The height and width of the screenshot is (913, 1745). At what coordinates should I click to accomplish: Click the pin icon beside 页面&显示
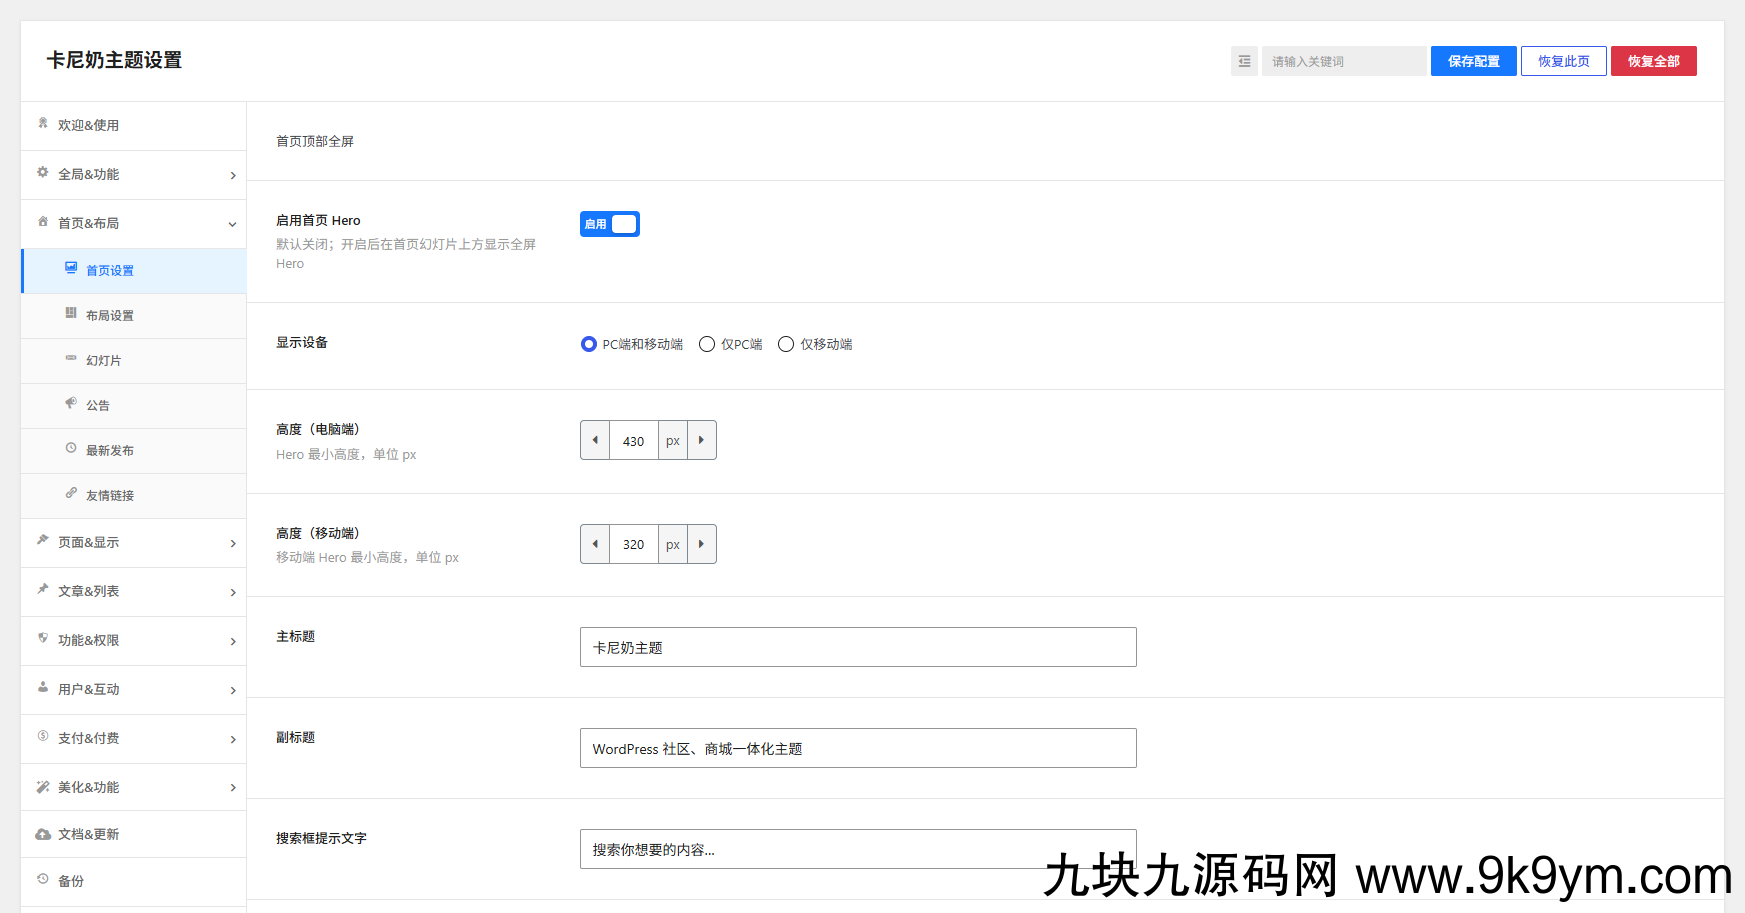(43, 540)
